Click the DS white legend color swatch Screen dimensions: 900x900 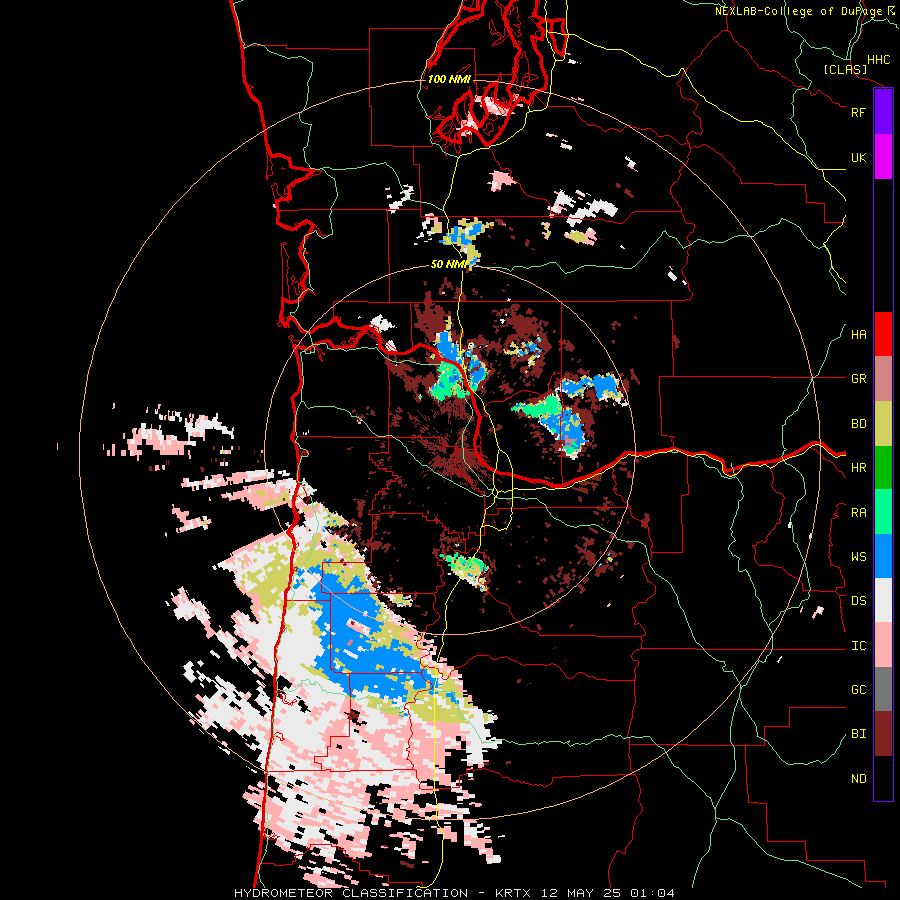pyautogui.click(x=883, y=600)
